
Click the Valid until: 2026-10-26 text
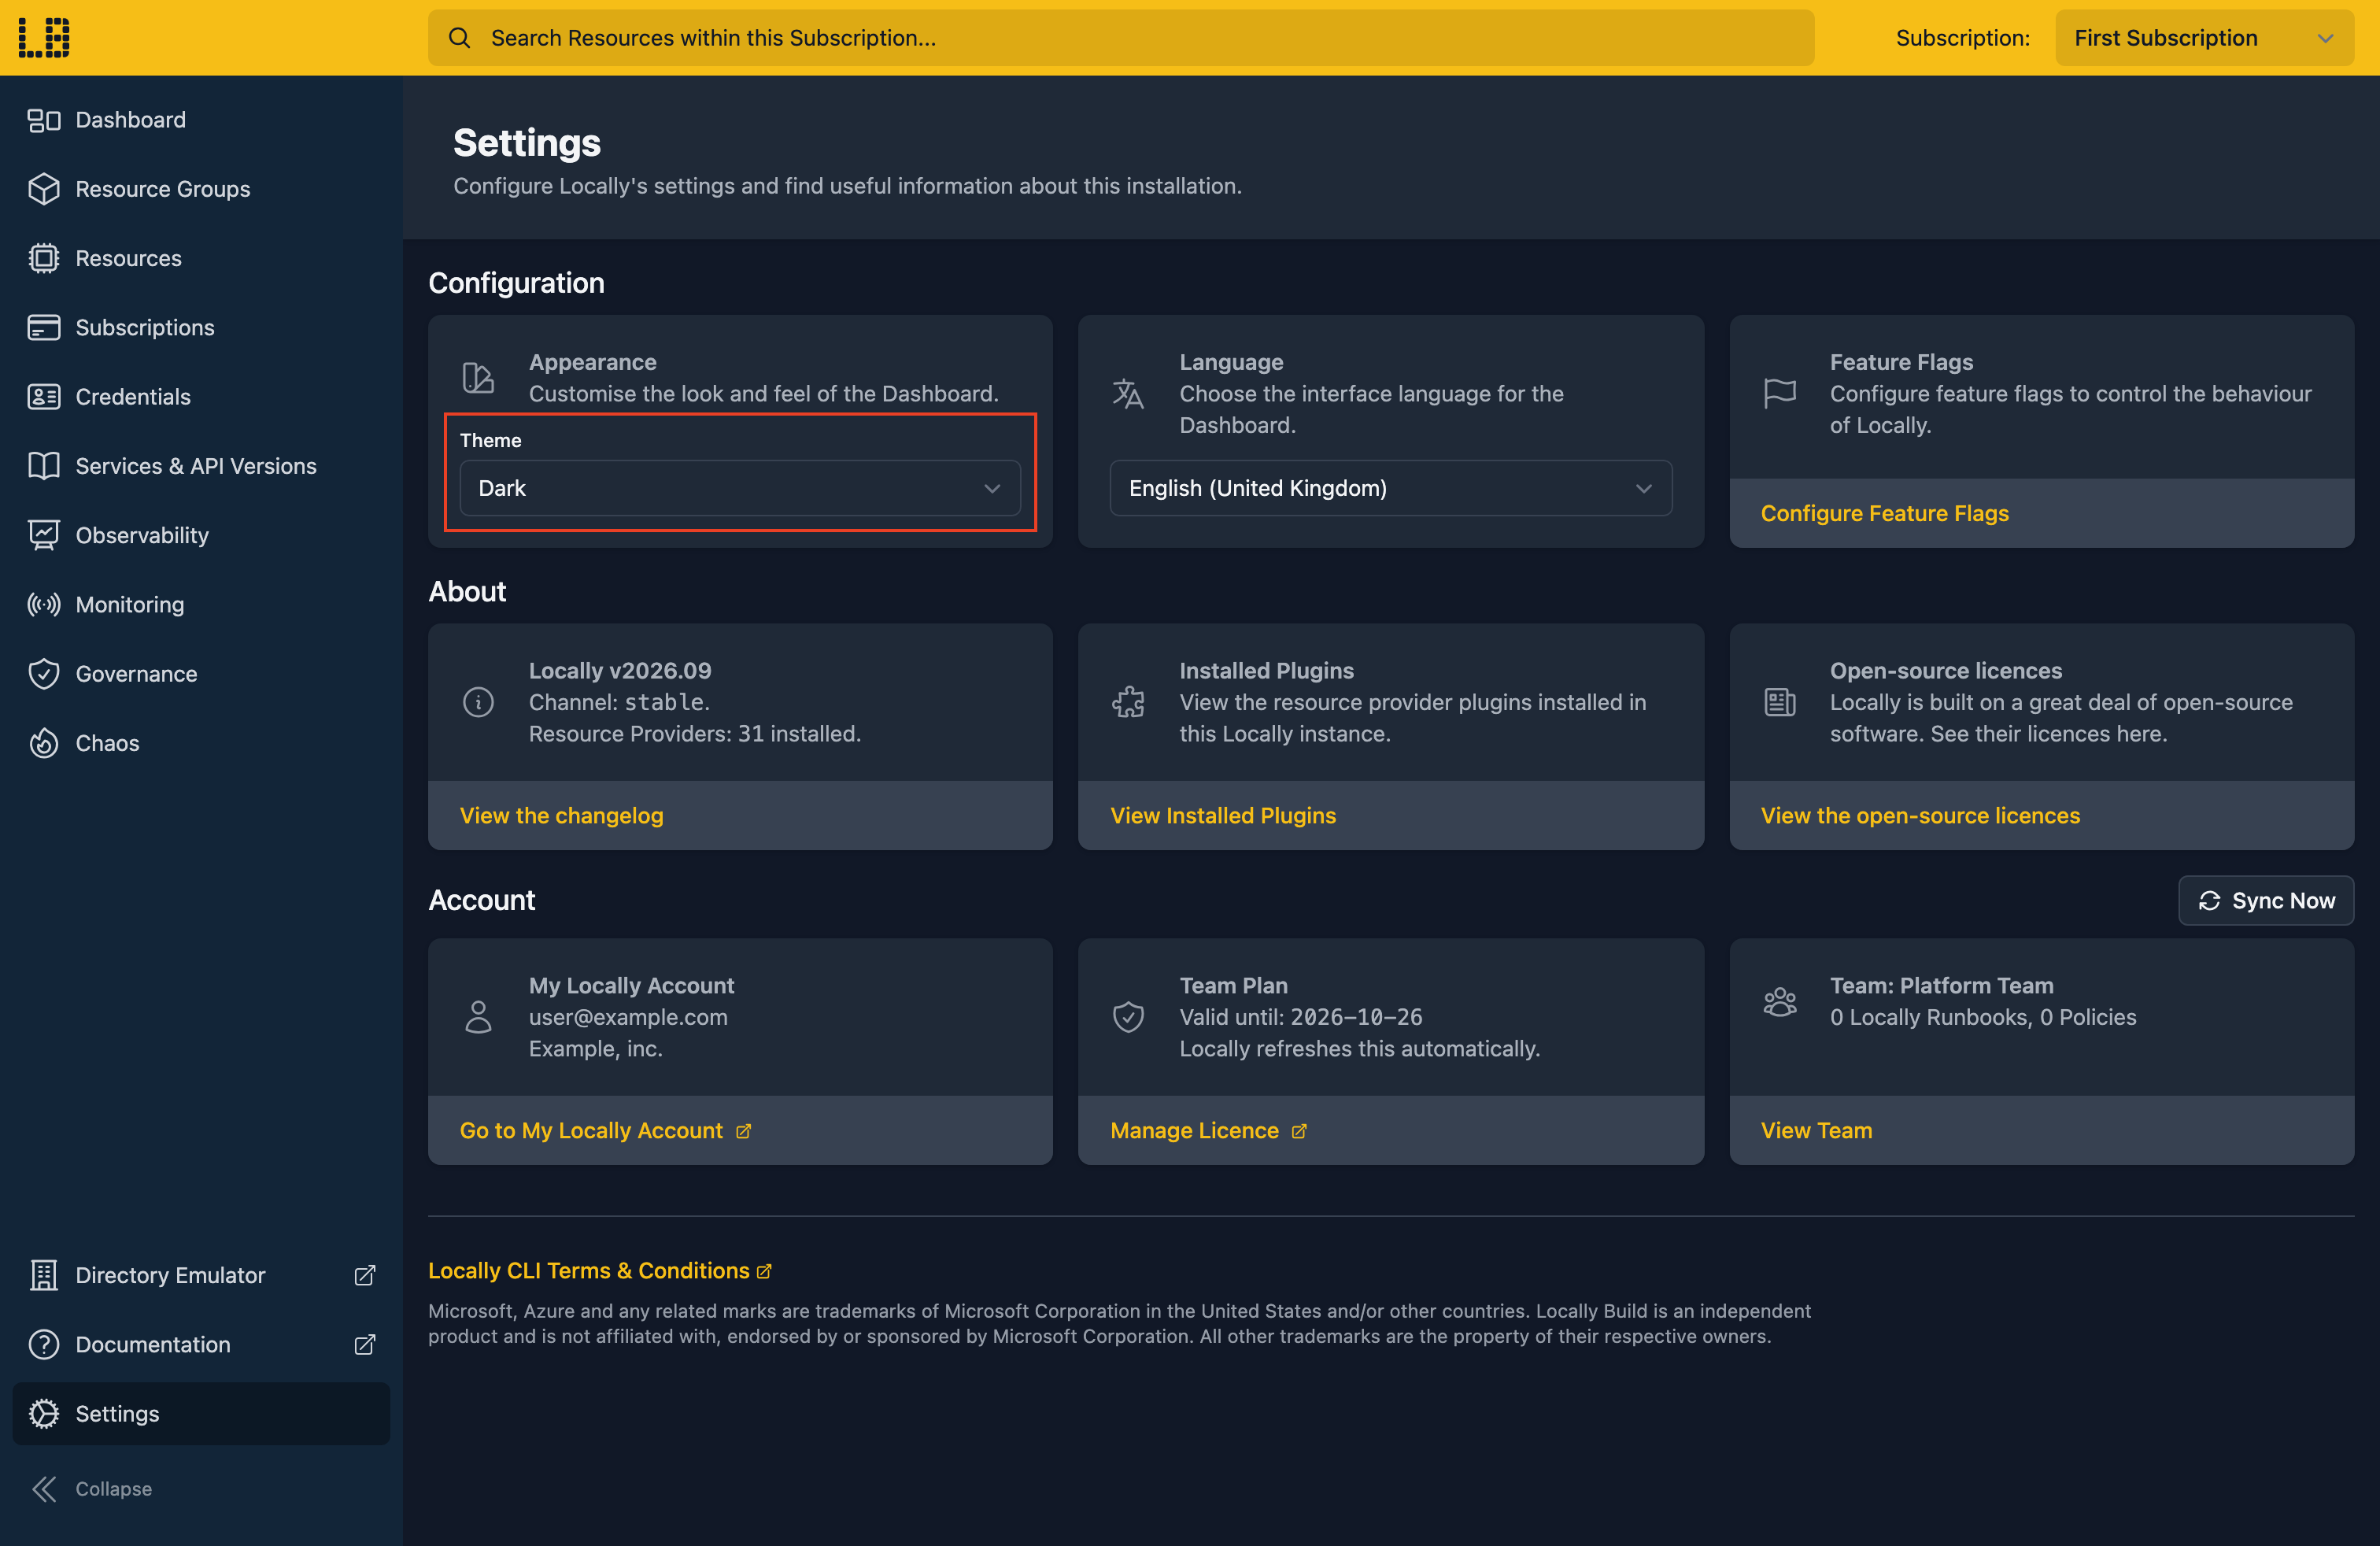click(x=1300, y=1017)
